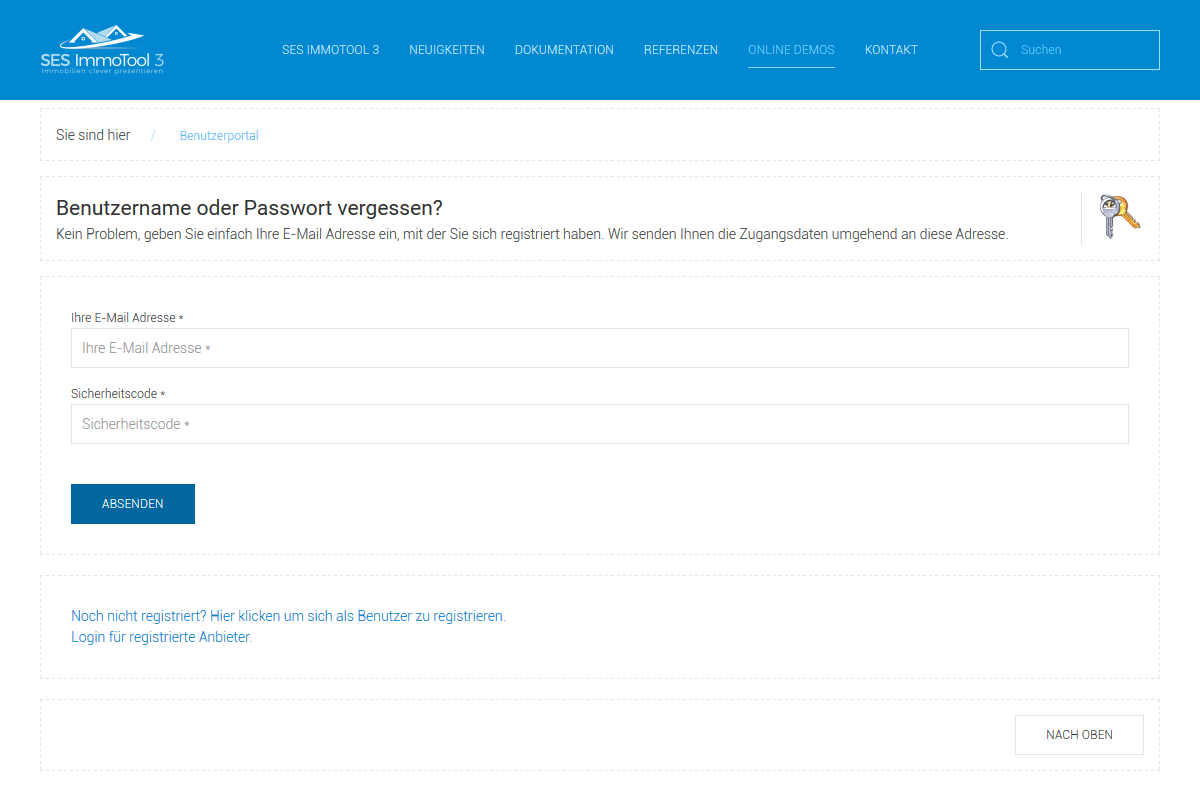Go to DOKUMENTATION in navigation

[564, 50]
